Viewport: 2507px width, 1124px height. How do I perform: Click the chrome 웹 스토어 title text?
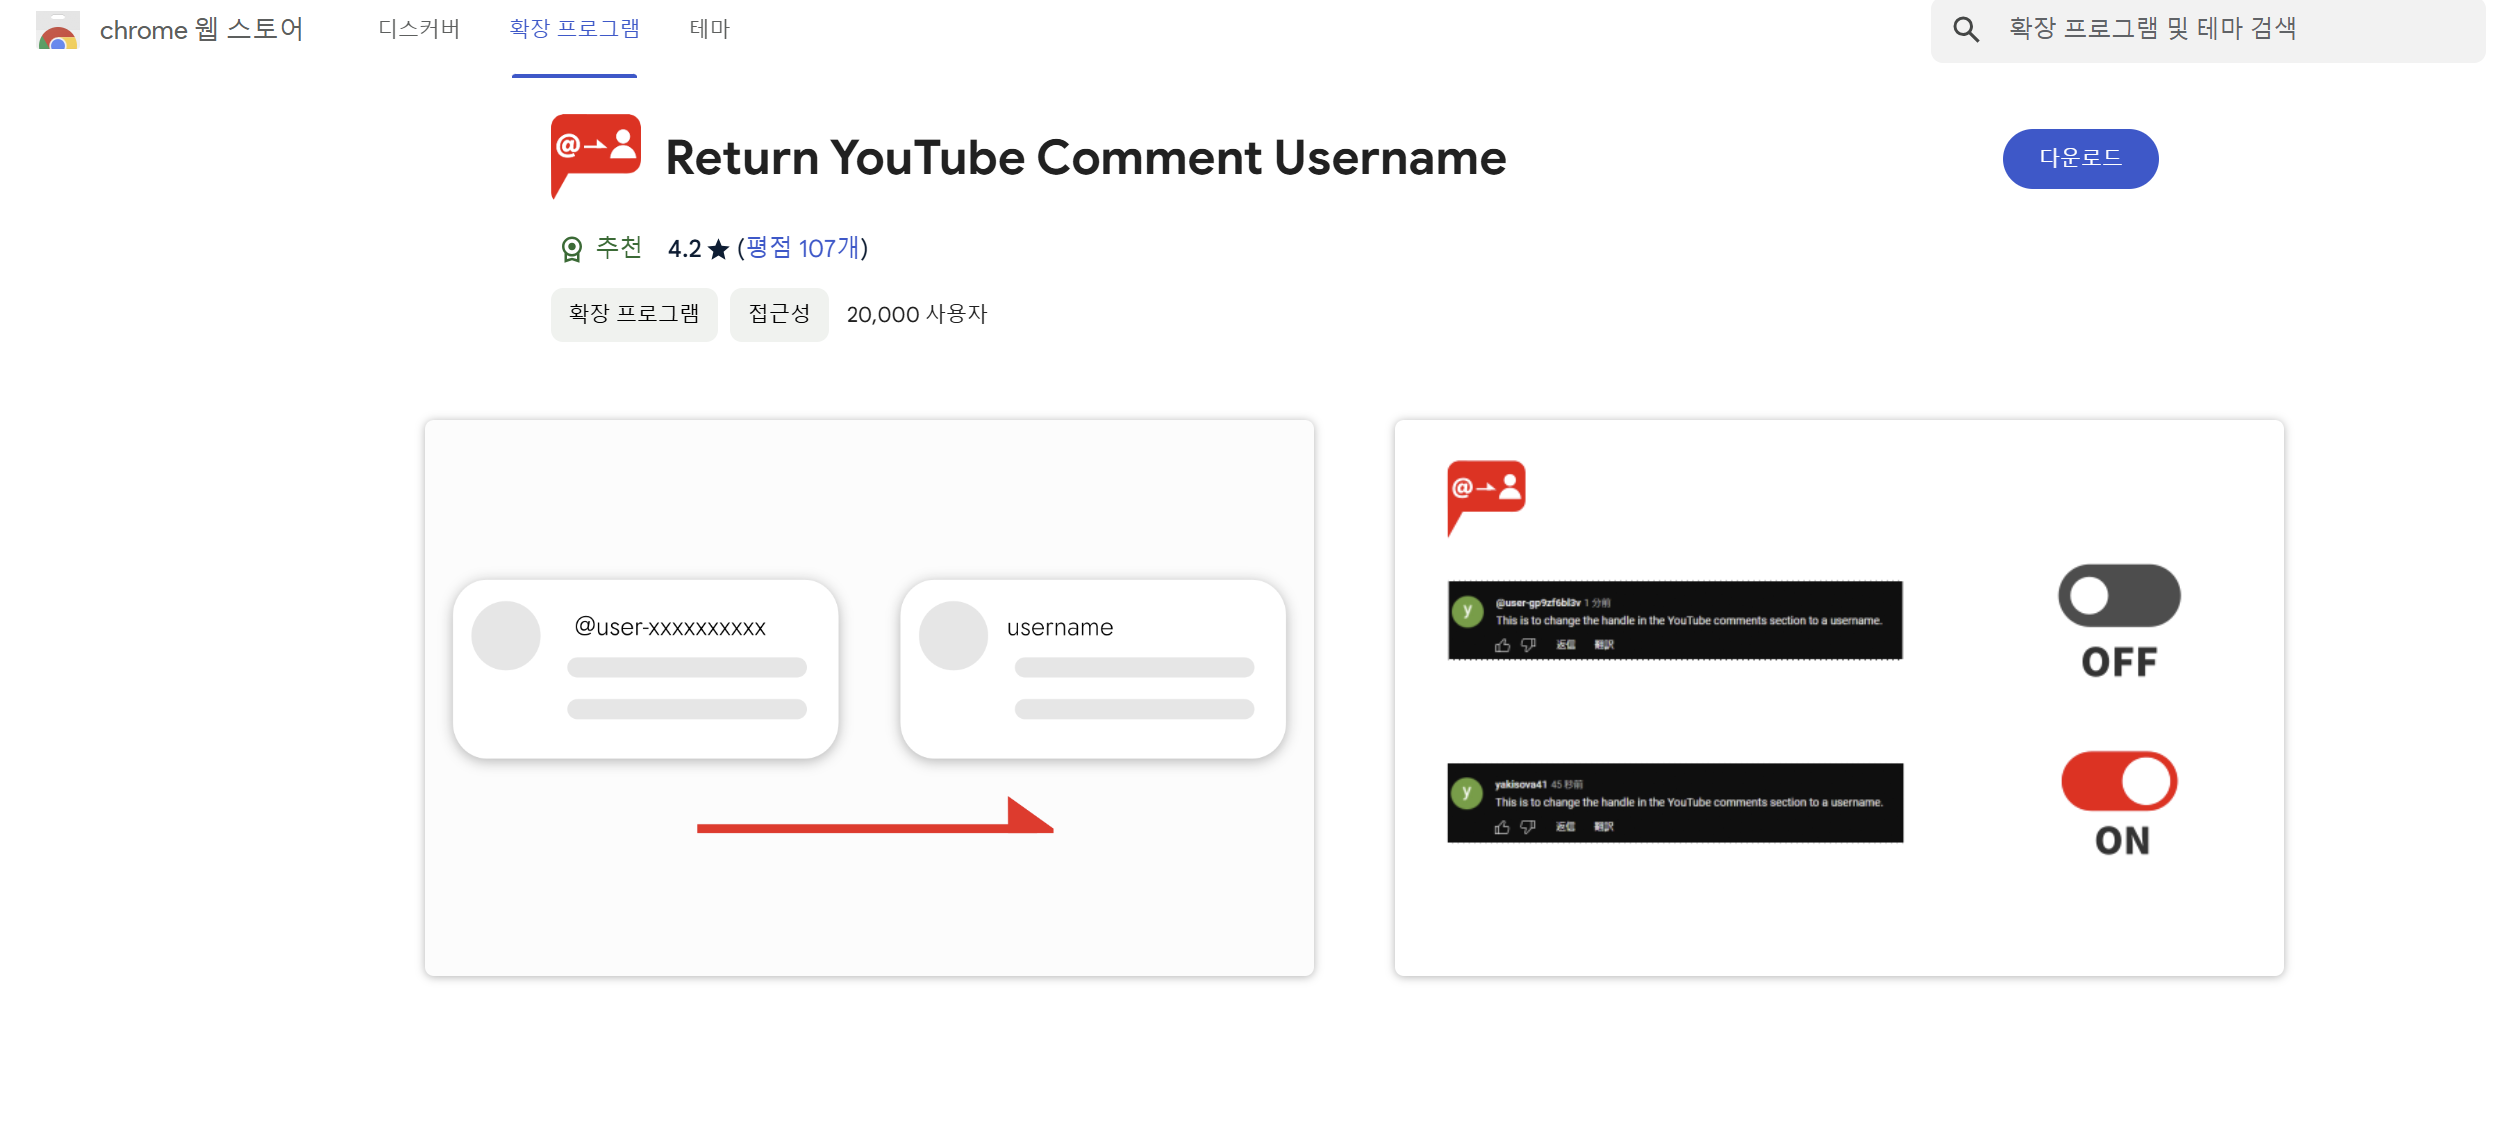(x=202, y=30)
